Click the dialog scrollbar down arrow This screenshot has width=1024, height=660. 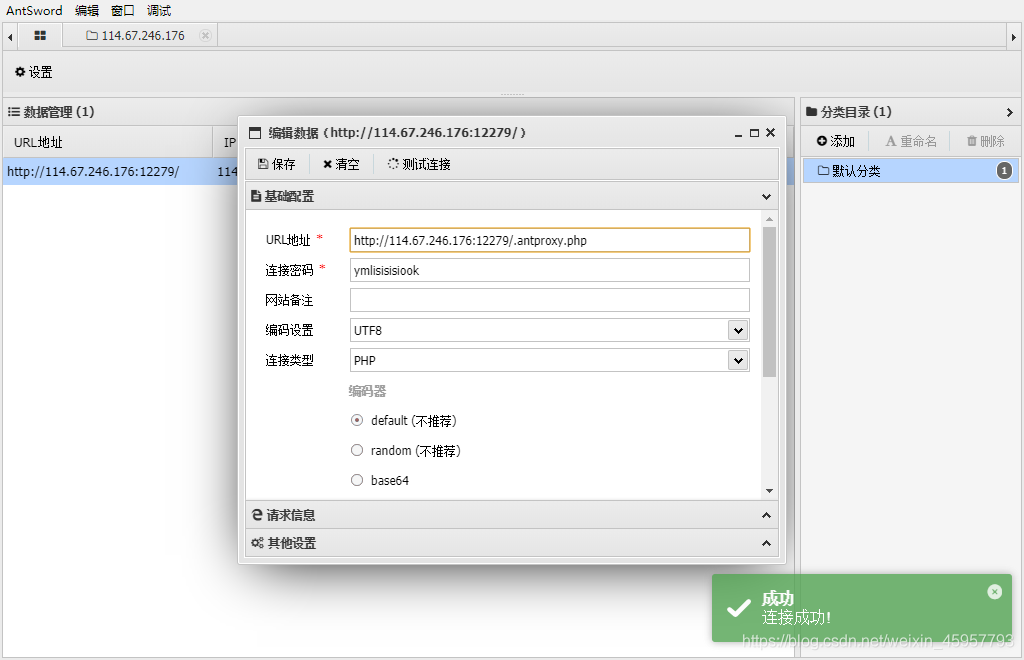tap(769, 491)
